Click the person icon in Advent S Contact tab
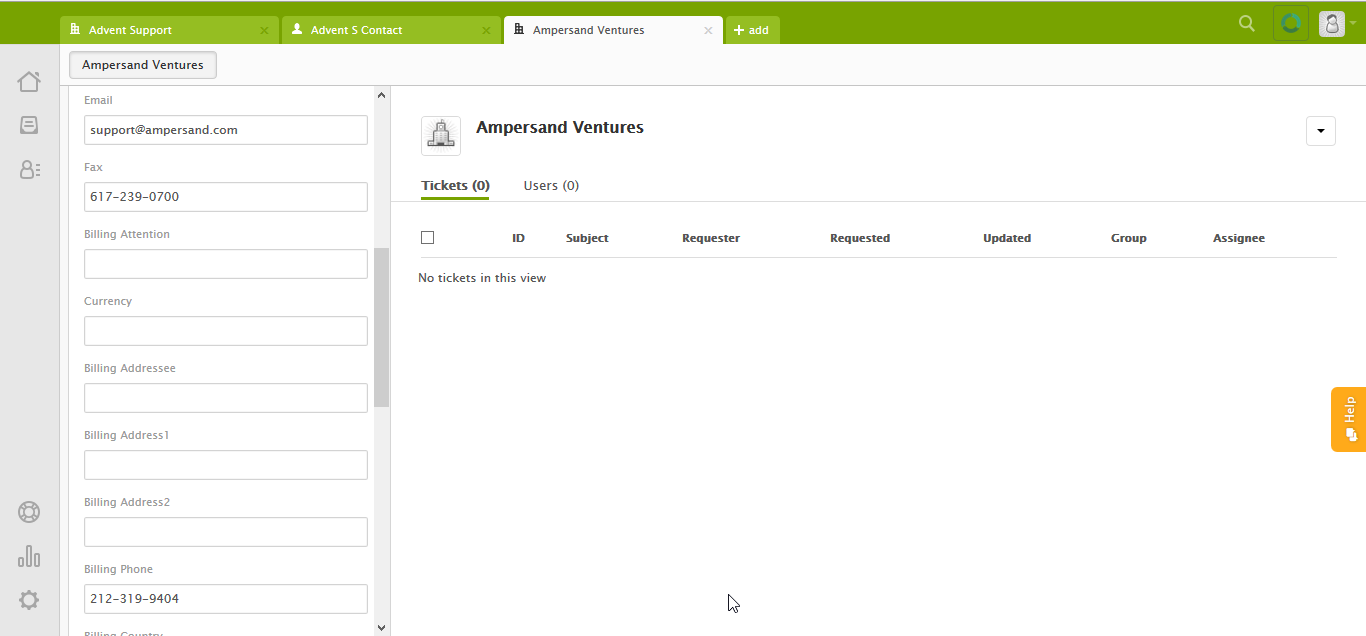 297,30
